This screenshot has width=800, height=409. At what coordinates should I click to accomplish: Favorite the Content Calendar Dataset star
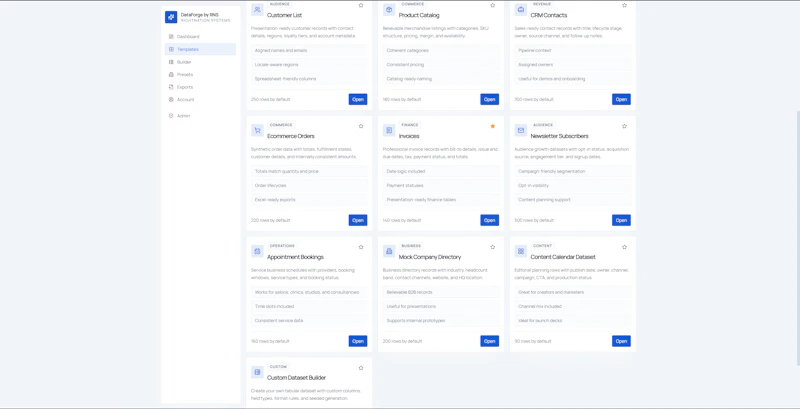tap(624, 247)
